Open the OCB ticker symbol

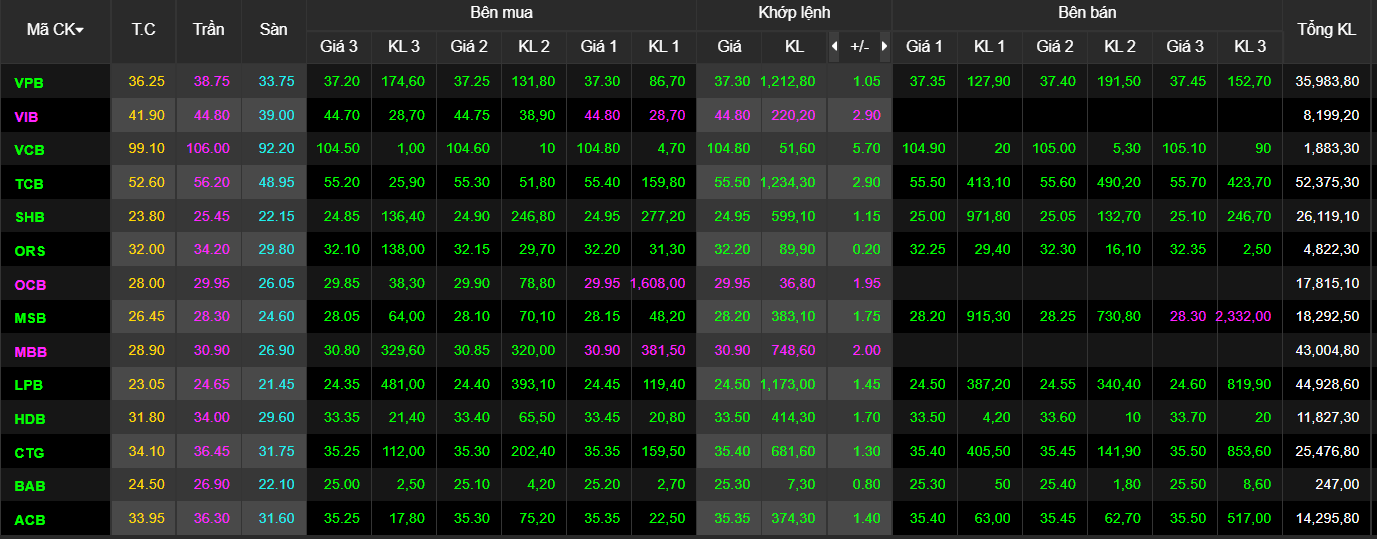point(30,284)
